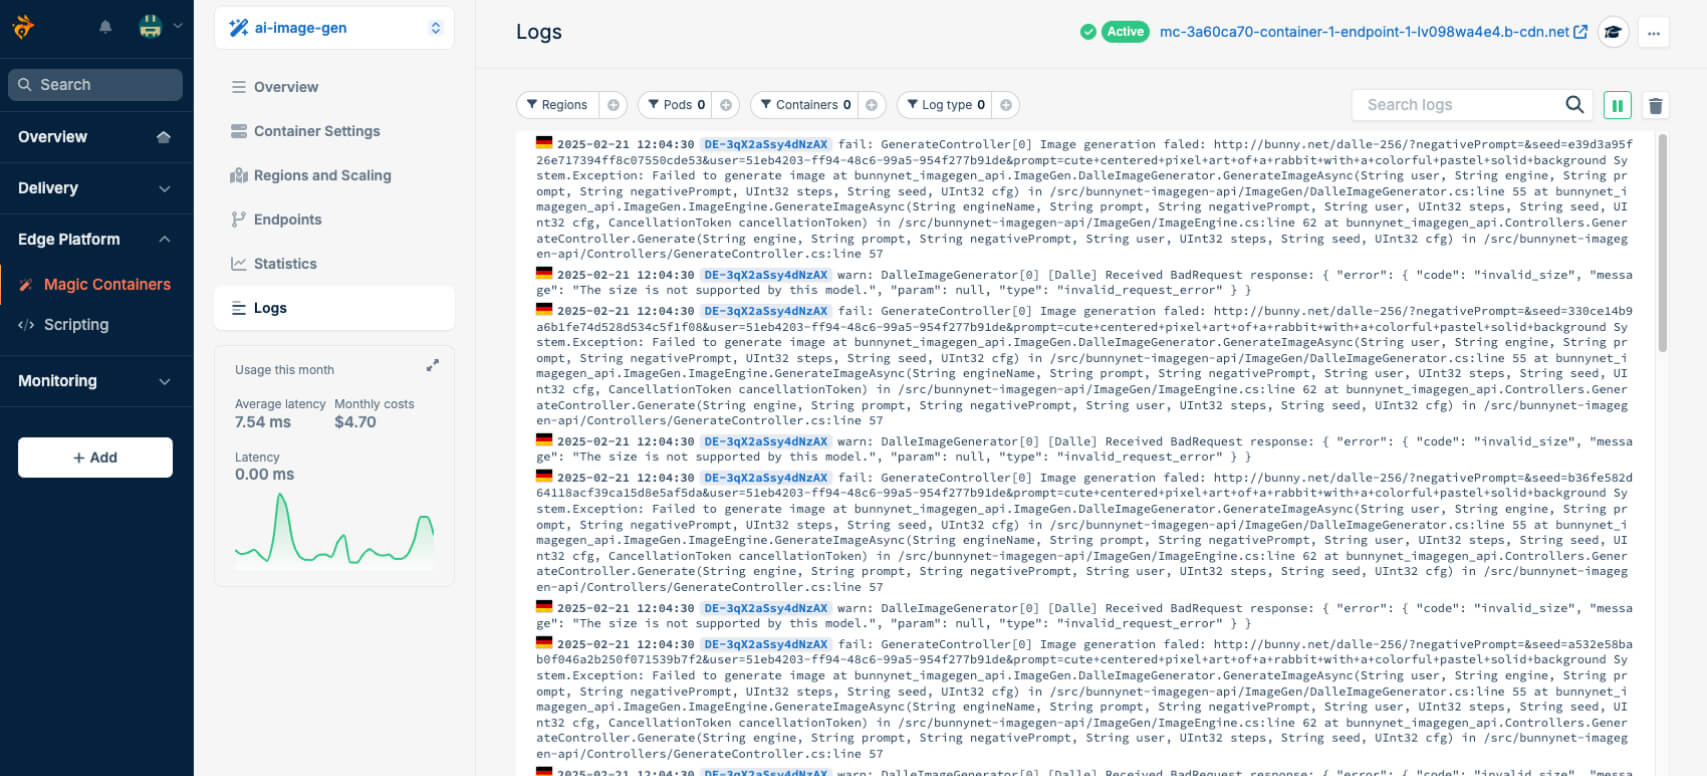
Task: Expand the Delivery section
Action: [x=95, y=188]
